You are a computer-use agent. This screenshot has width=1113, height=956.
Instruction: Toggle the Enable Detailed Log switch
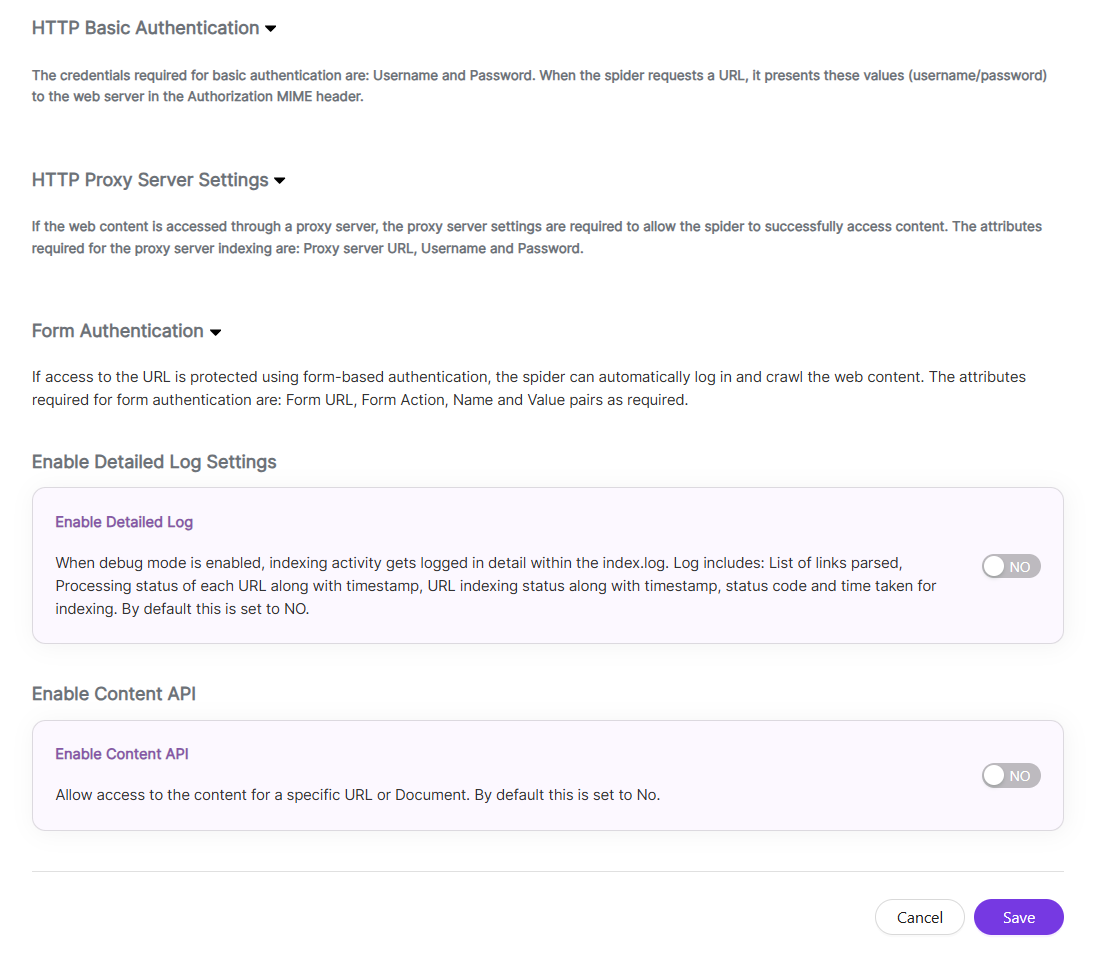[1011, 566]
